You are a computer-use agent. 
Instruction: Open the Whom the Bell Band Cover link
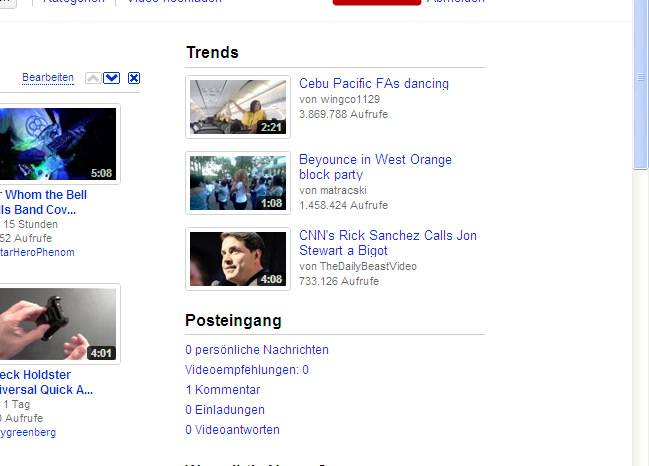point(43,202)
